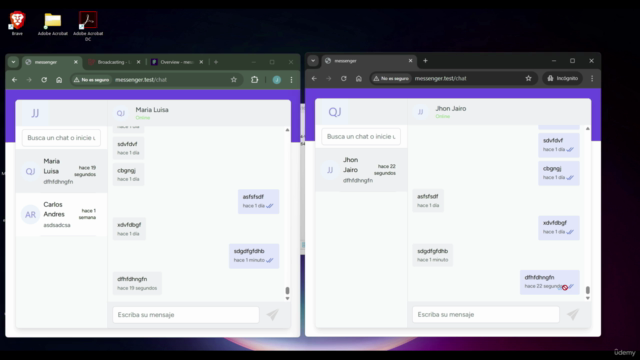640x360 pixels.
Task: Click 'Escriba su mensaje' field in left chat
Action: point(186,315)
